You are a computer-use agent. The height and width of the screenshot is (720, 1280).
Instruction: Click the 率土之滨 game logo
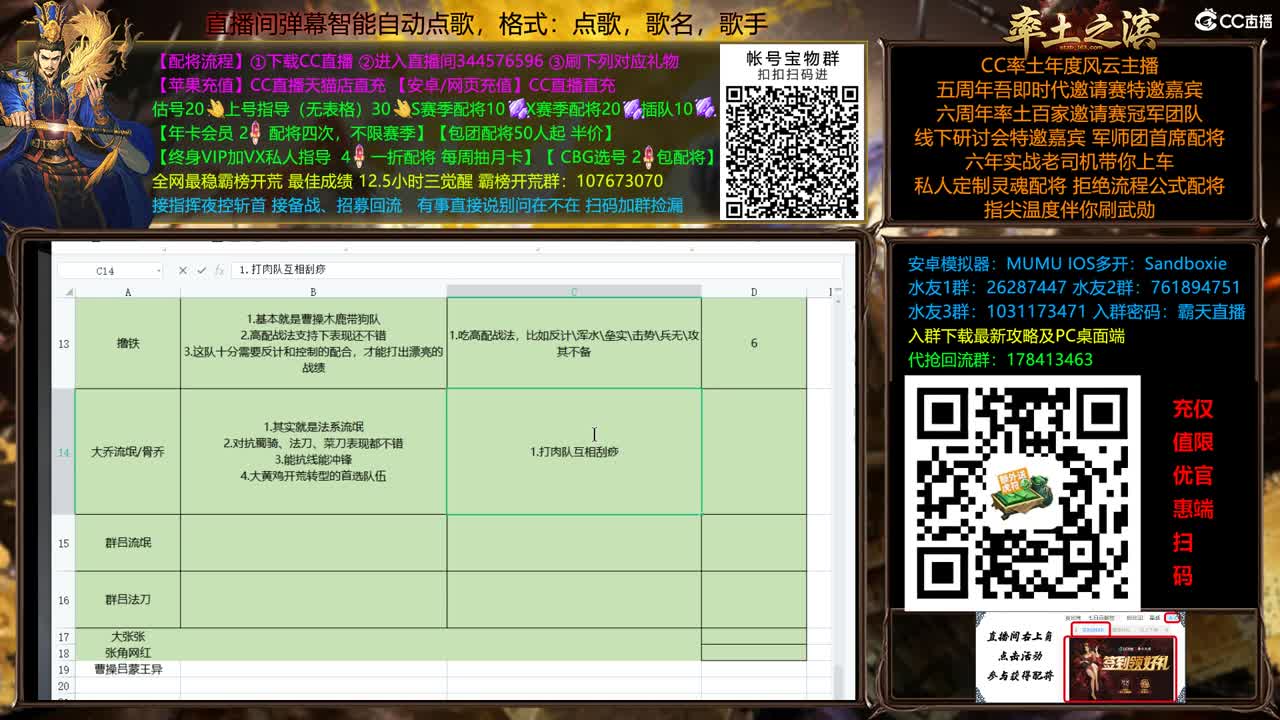(1082, 27)
